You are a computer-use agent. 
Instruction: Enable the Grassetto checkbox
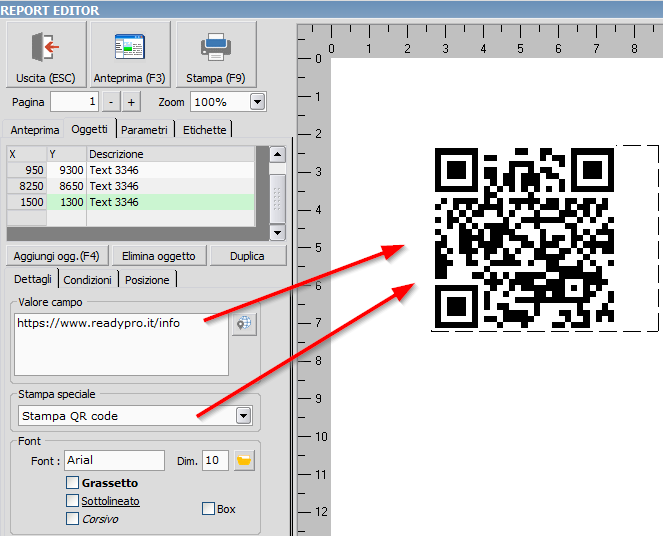[73, 483]
